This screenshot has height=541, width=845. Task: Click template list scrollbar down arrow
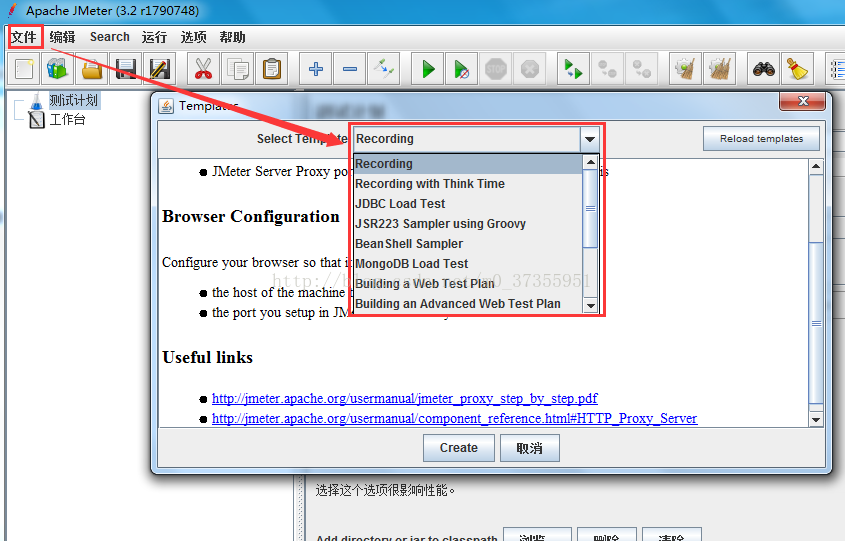click(591, 306)
